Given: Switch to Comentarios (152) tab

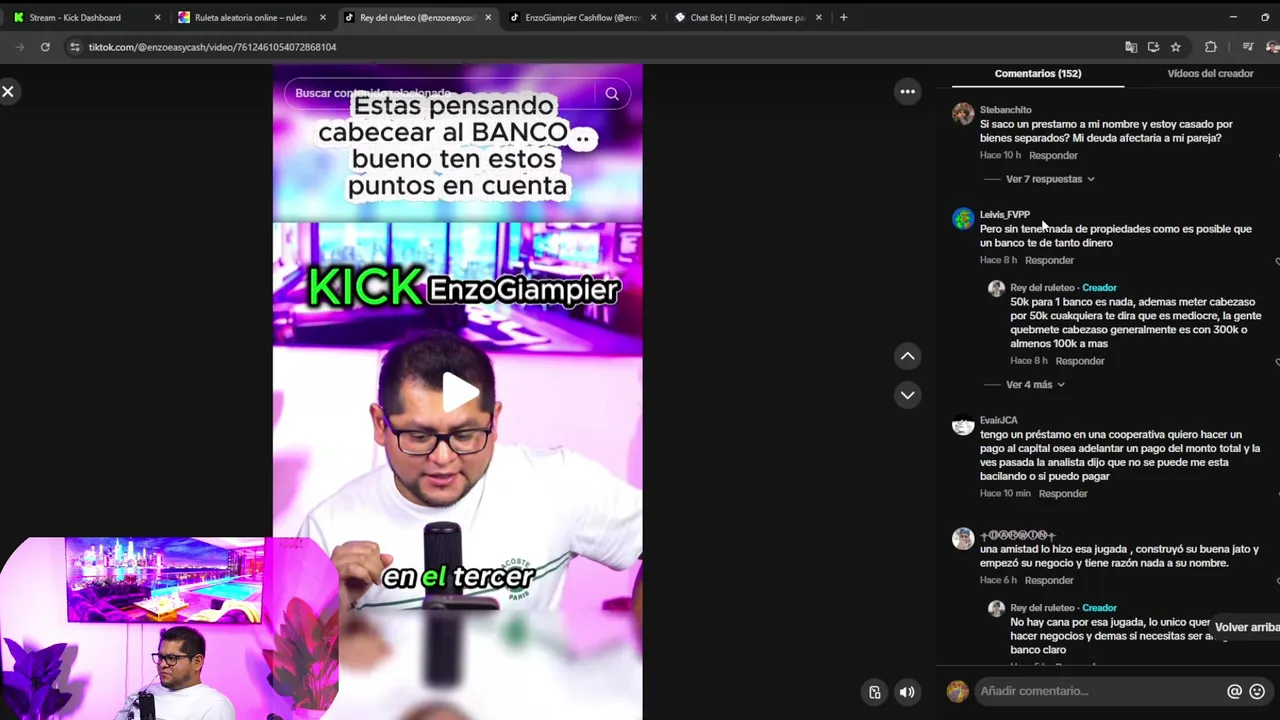Looking at the screenshot, I should click(x=1038, y=73).
